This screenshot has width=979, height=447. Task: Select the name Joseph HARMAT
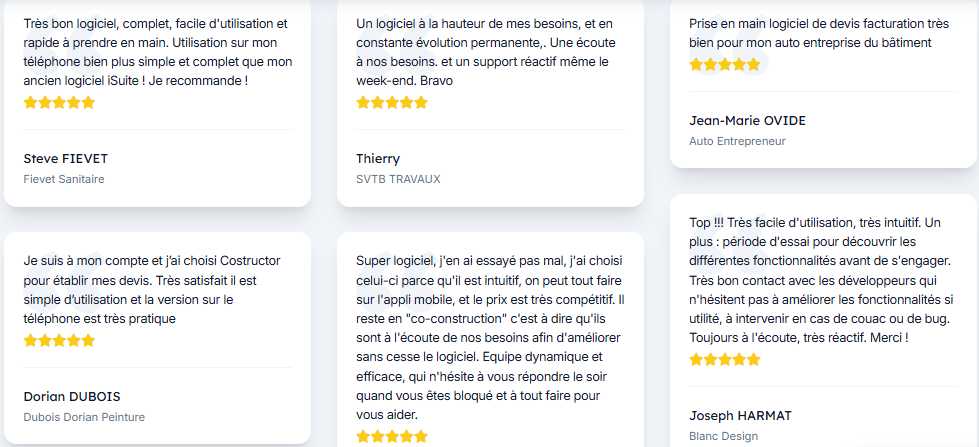[739, 415]
